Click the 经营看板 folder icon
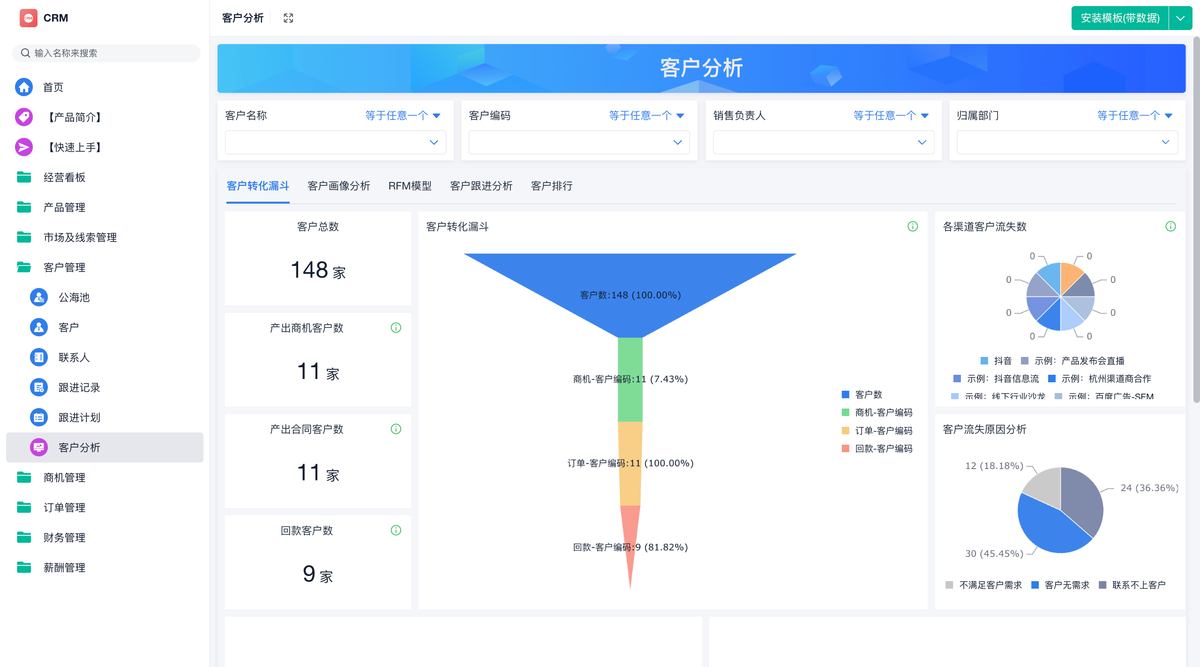This screenshot has width=1200, height=667. [24, 177]
